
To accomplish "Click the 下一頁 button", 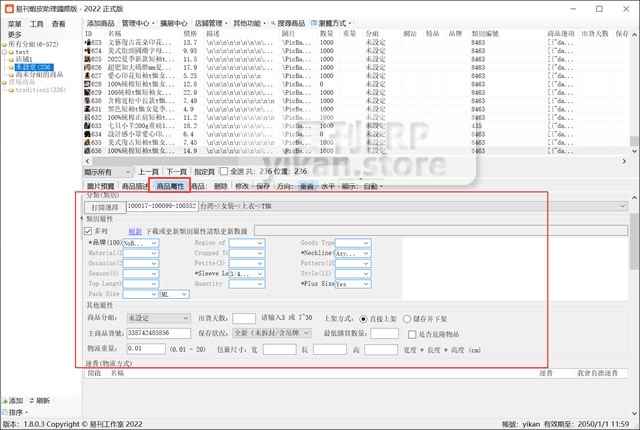I will 176,172.
